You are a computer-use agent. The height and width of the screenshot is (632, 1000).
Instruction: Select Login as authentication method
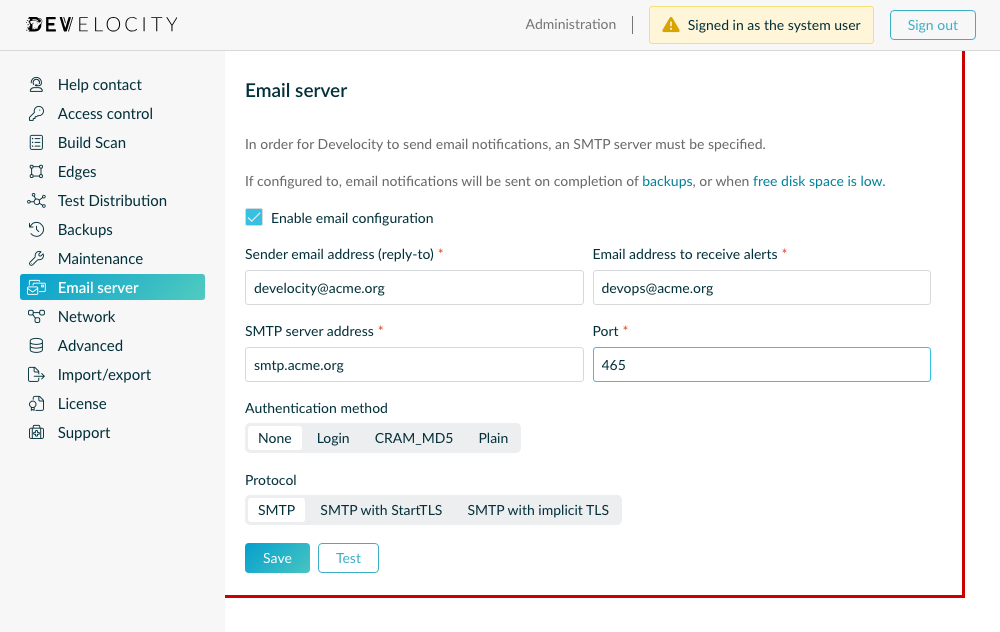[x=333, y=437]
